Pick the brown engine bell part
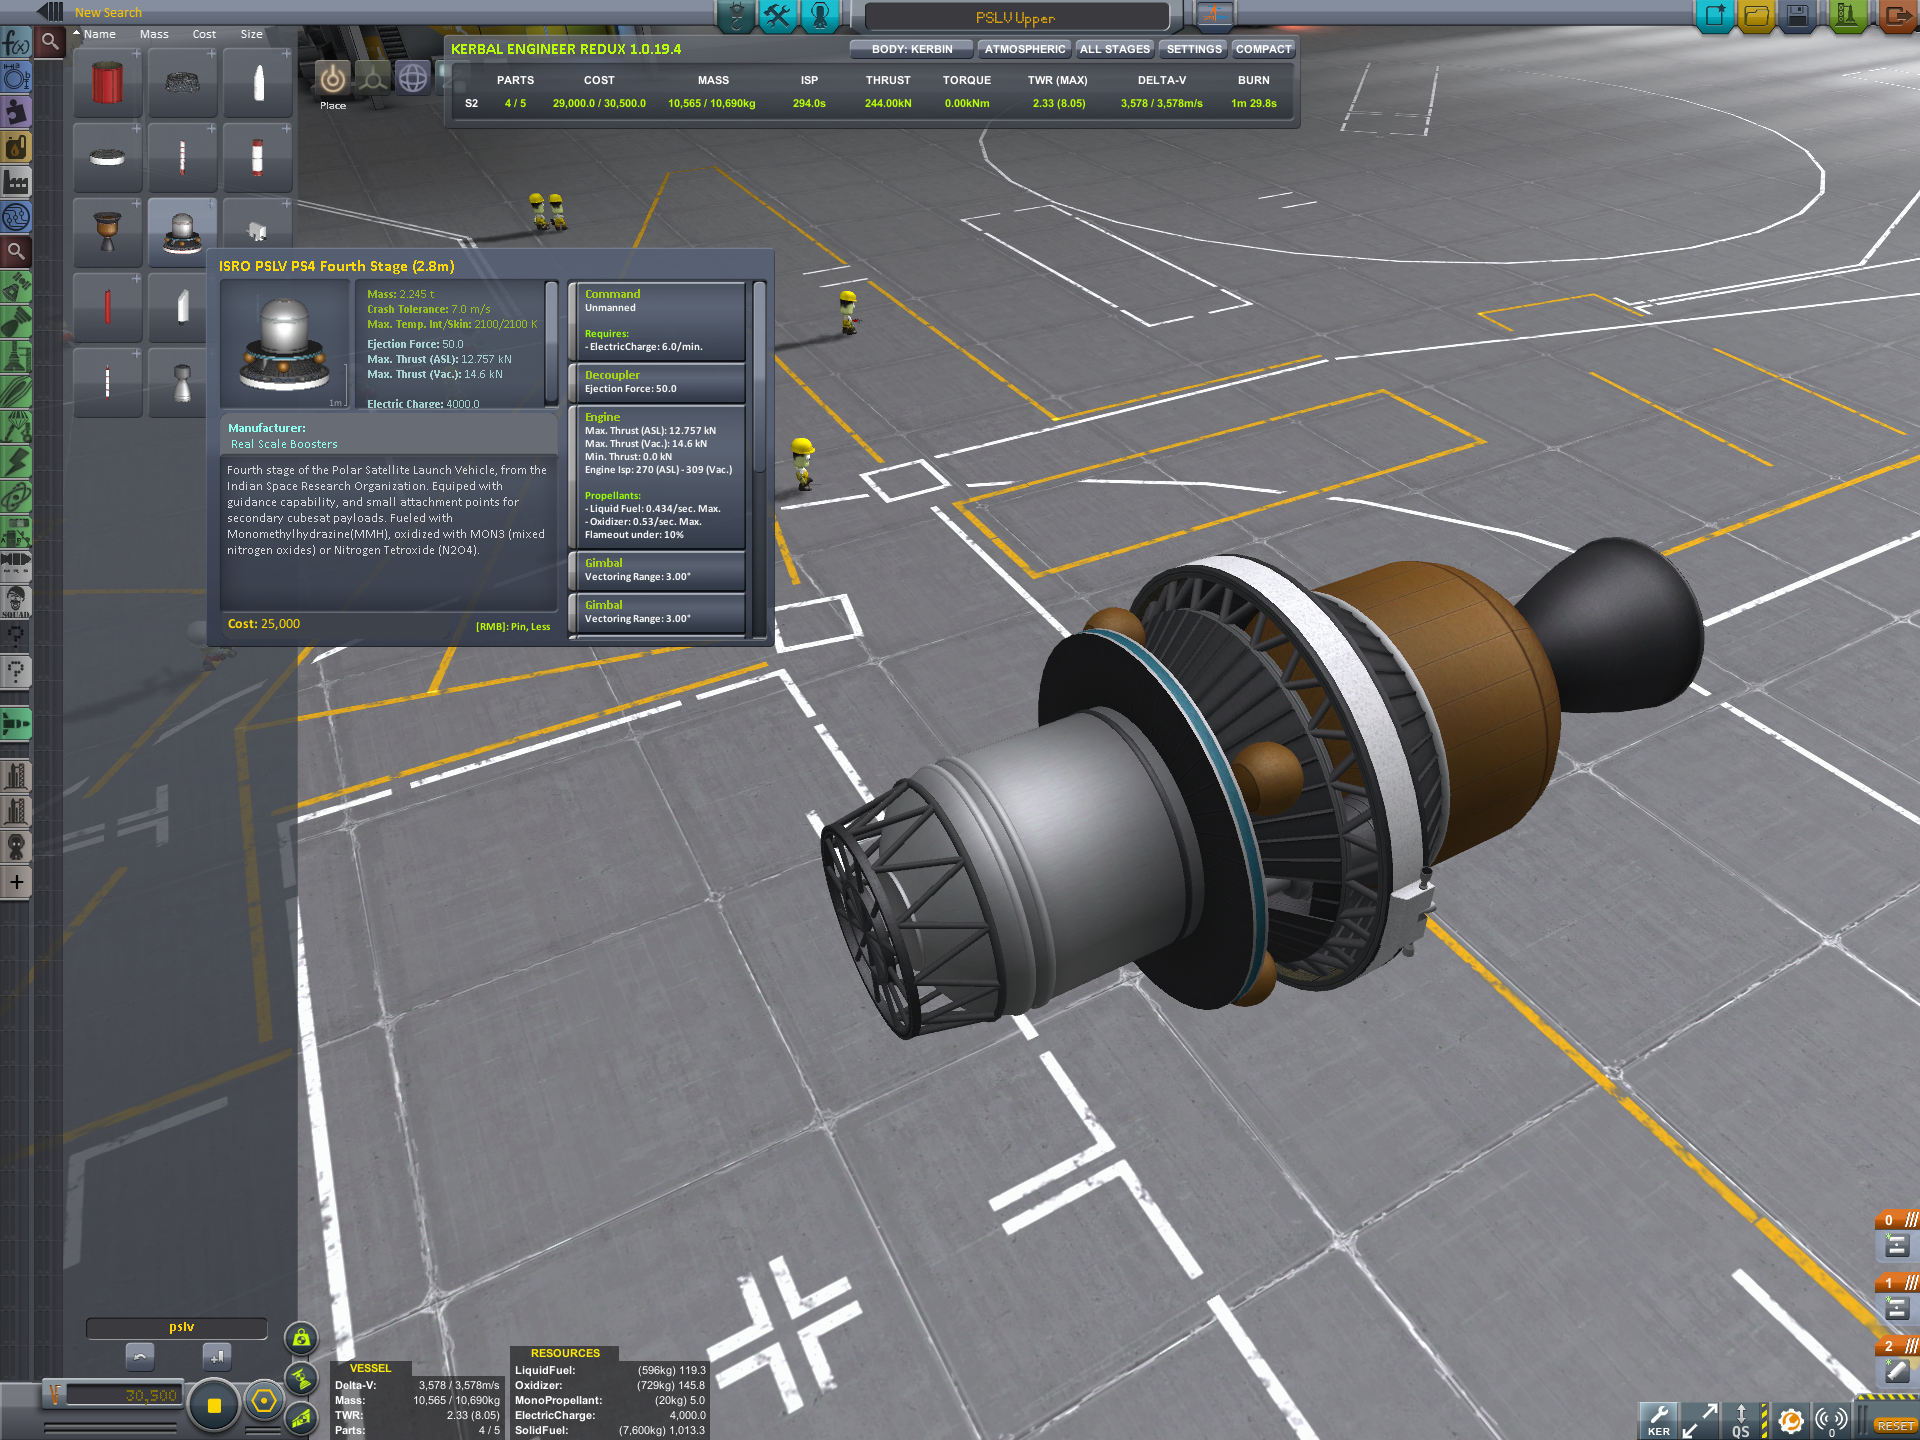 [x=108, y=232]
